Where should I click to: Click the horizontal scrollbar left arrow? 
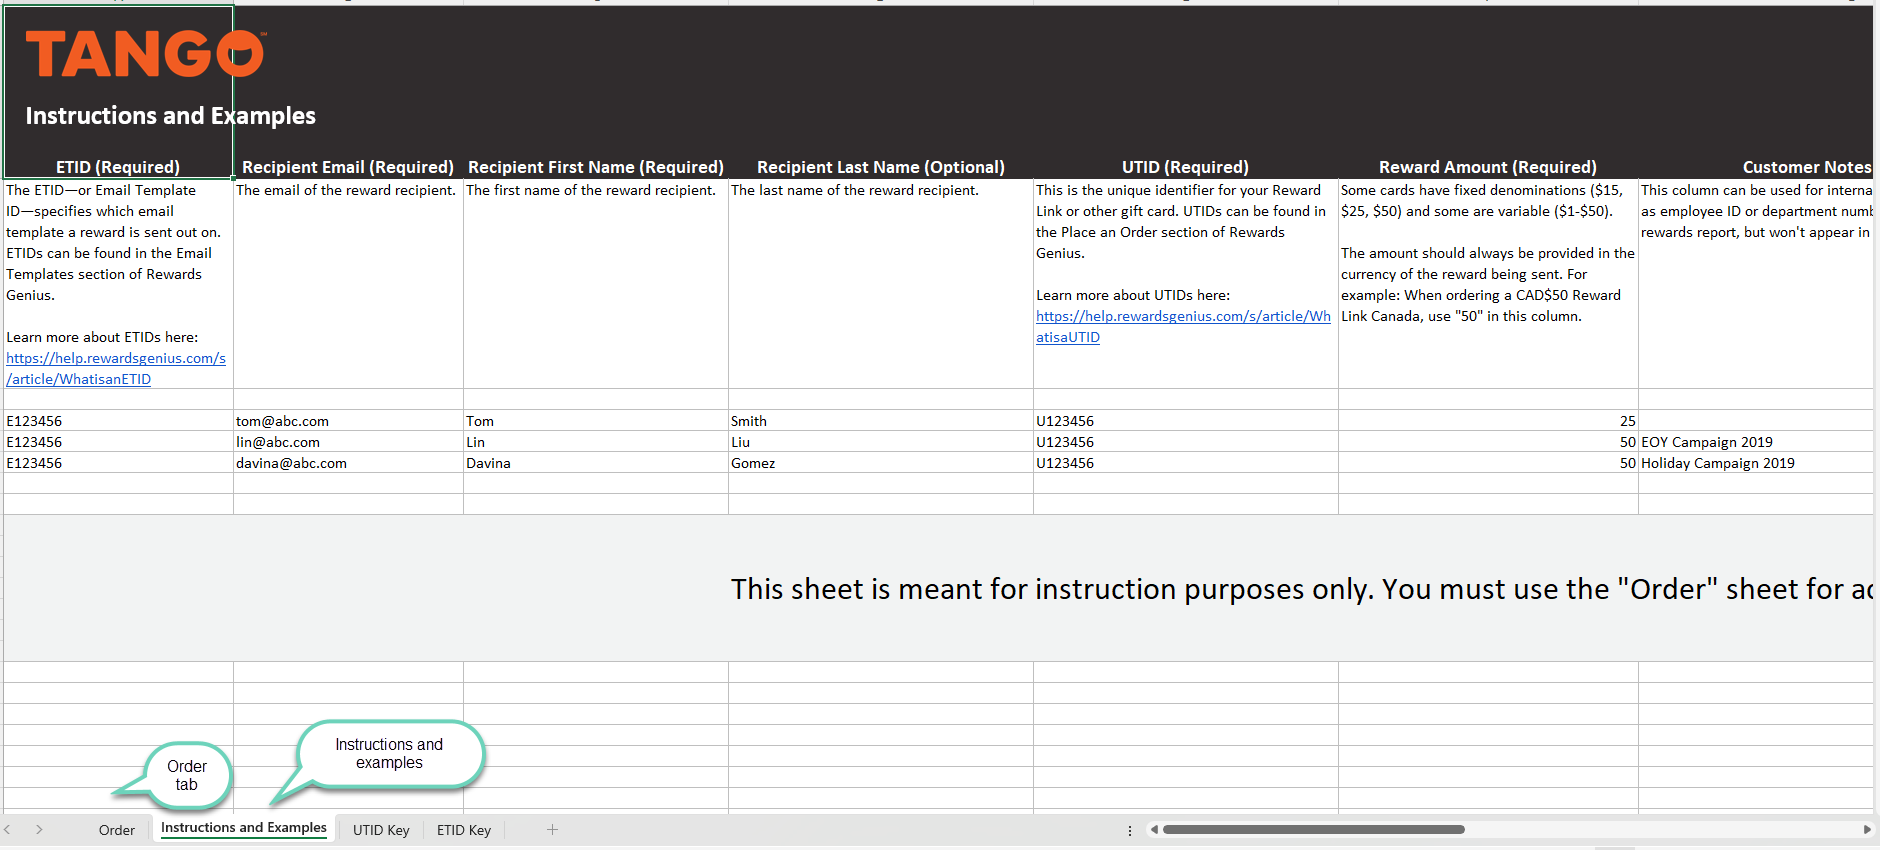[x=1154, y=830]
